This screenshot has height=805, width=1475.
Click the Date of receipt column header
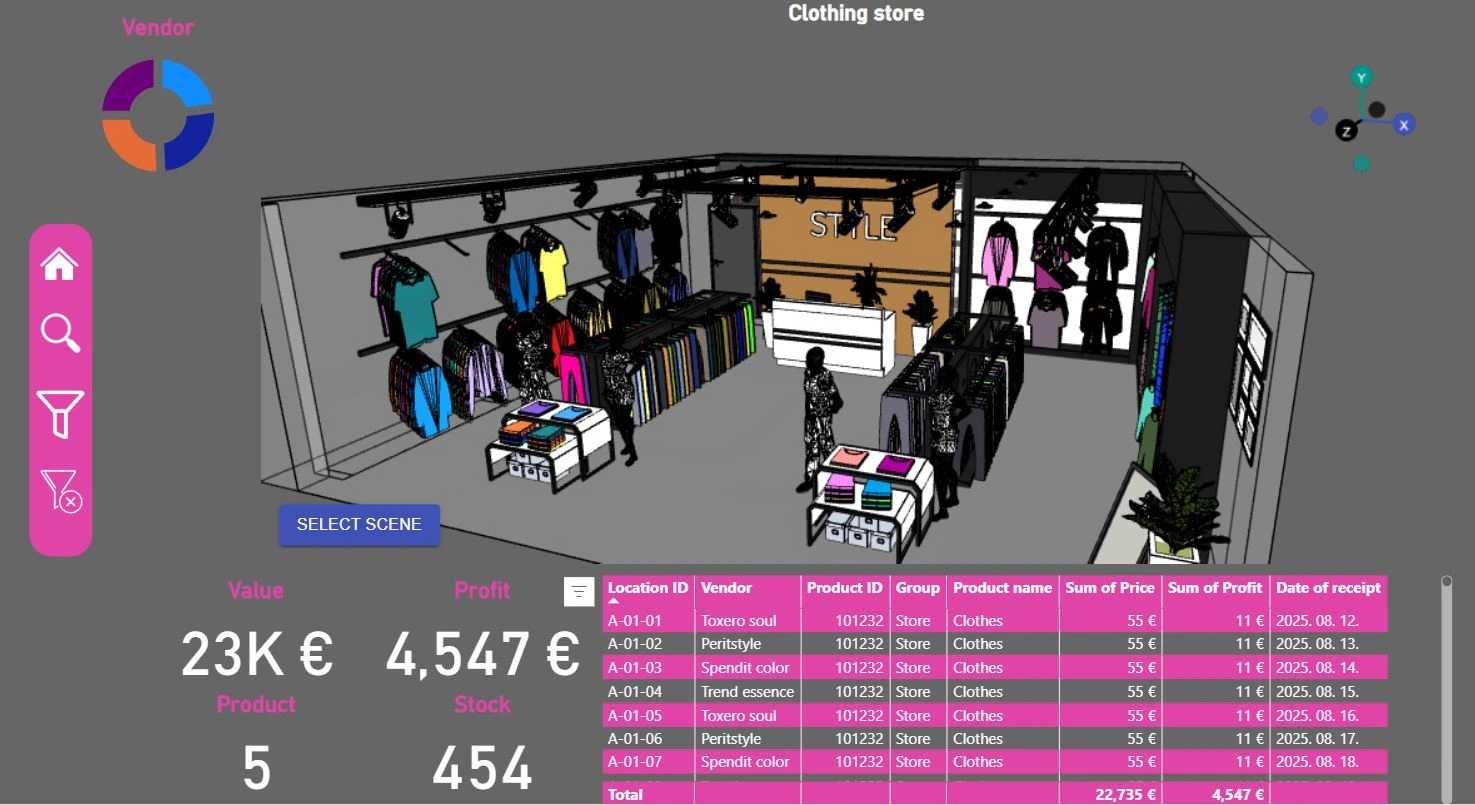[1327, 588]
